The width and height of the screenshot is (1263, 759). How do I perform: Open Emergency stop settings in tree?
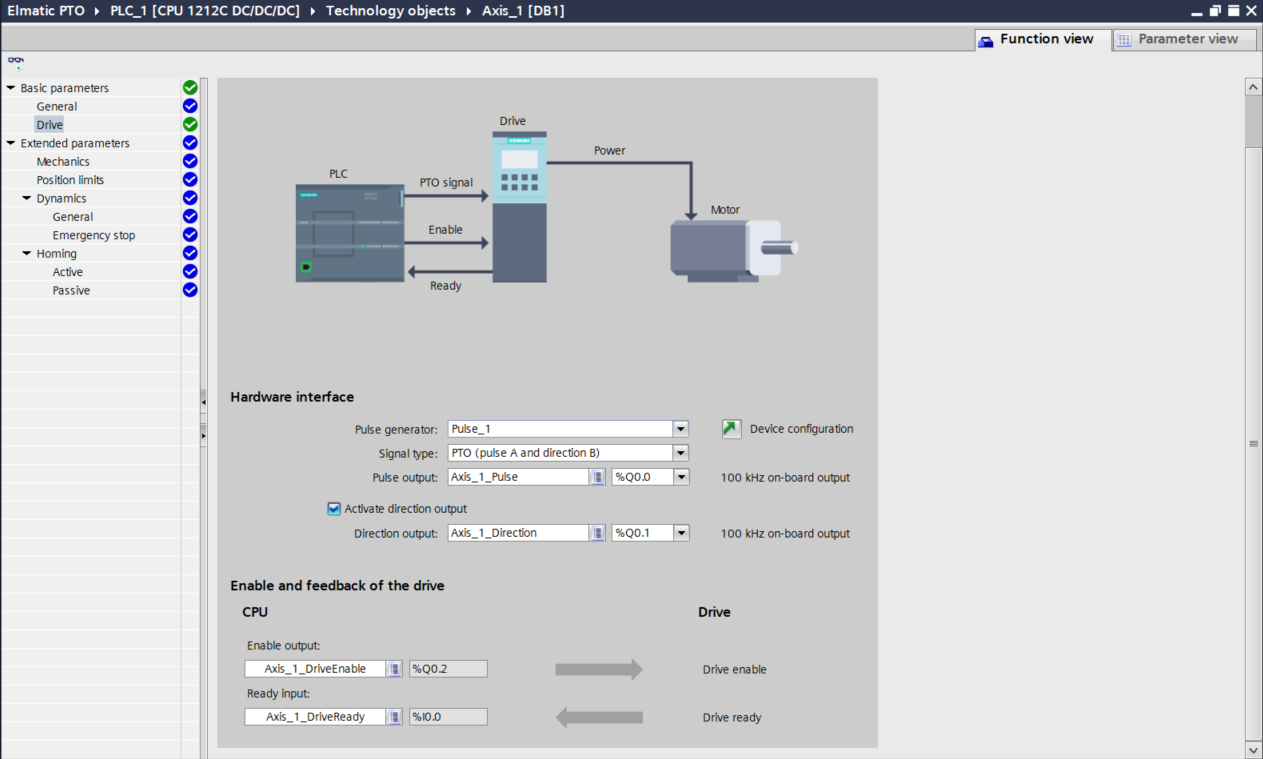pyautogui.click(x=94, y=235)
